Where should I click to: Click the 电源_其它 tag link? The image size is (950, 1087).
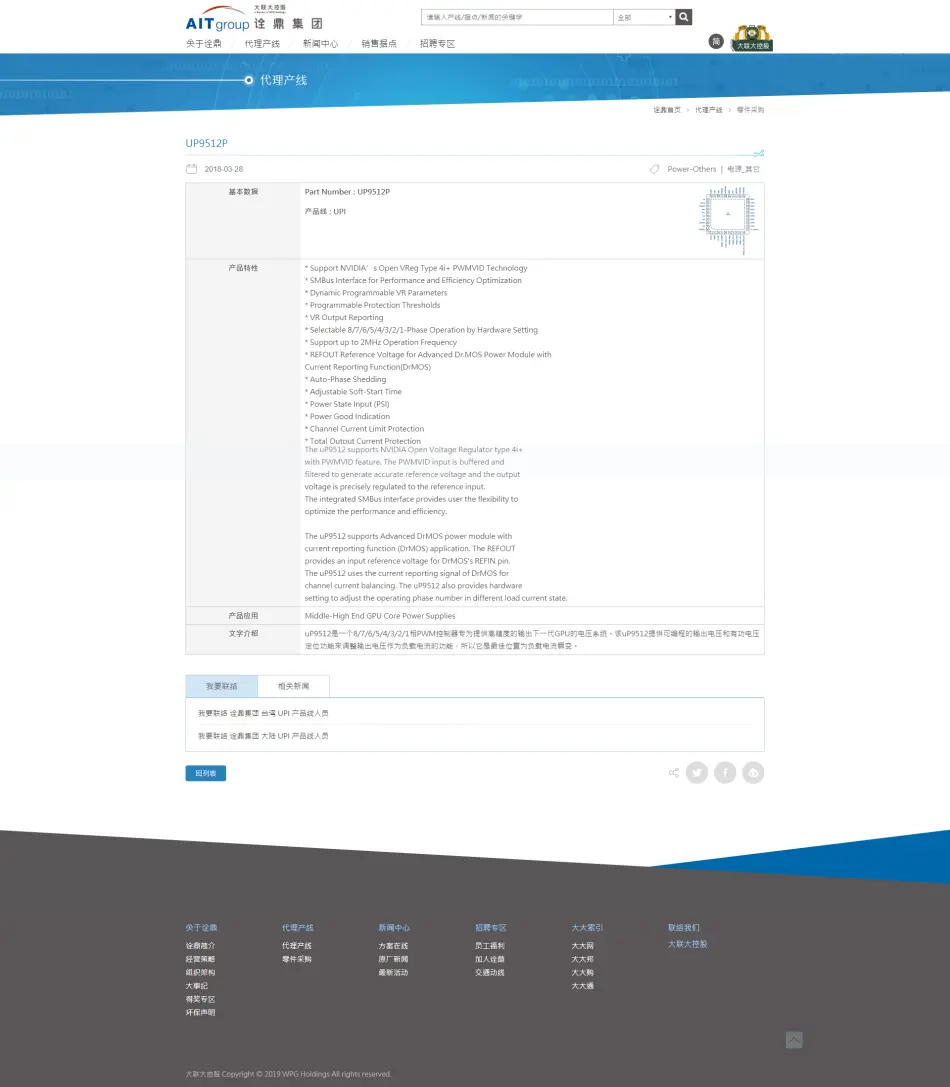tap(743, 169)
